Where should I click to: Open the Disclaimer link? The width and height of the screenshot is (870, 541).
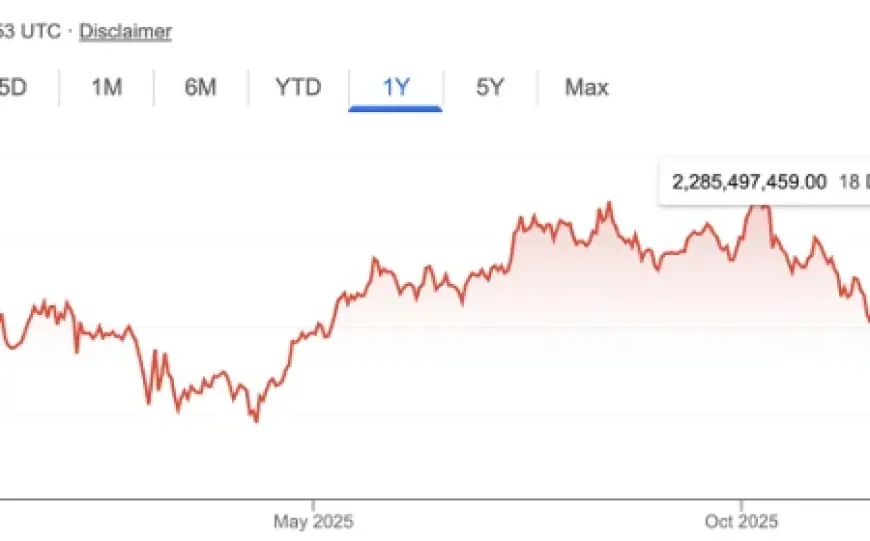click(x=125, y=31)
